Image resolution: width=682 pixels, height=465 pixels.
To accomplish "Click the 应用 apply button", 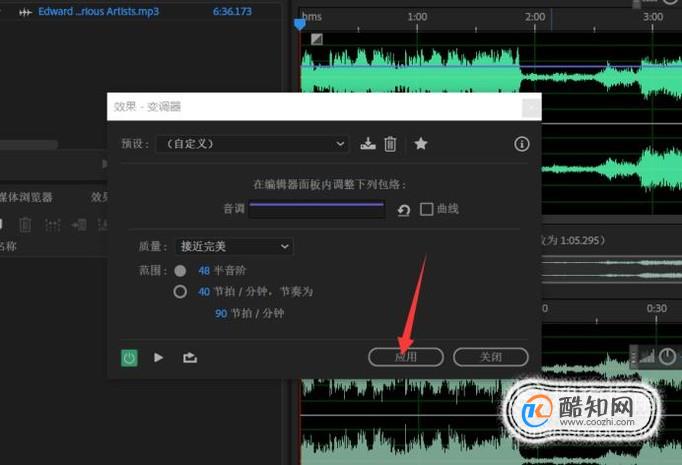I will [x=406, y=357].
